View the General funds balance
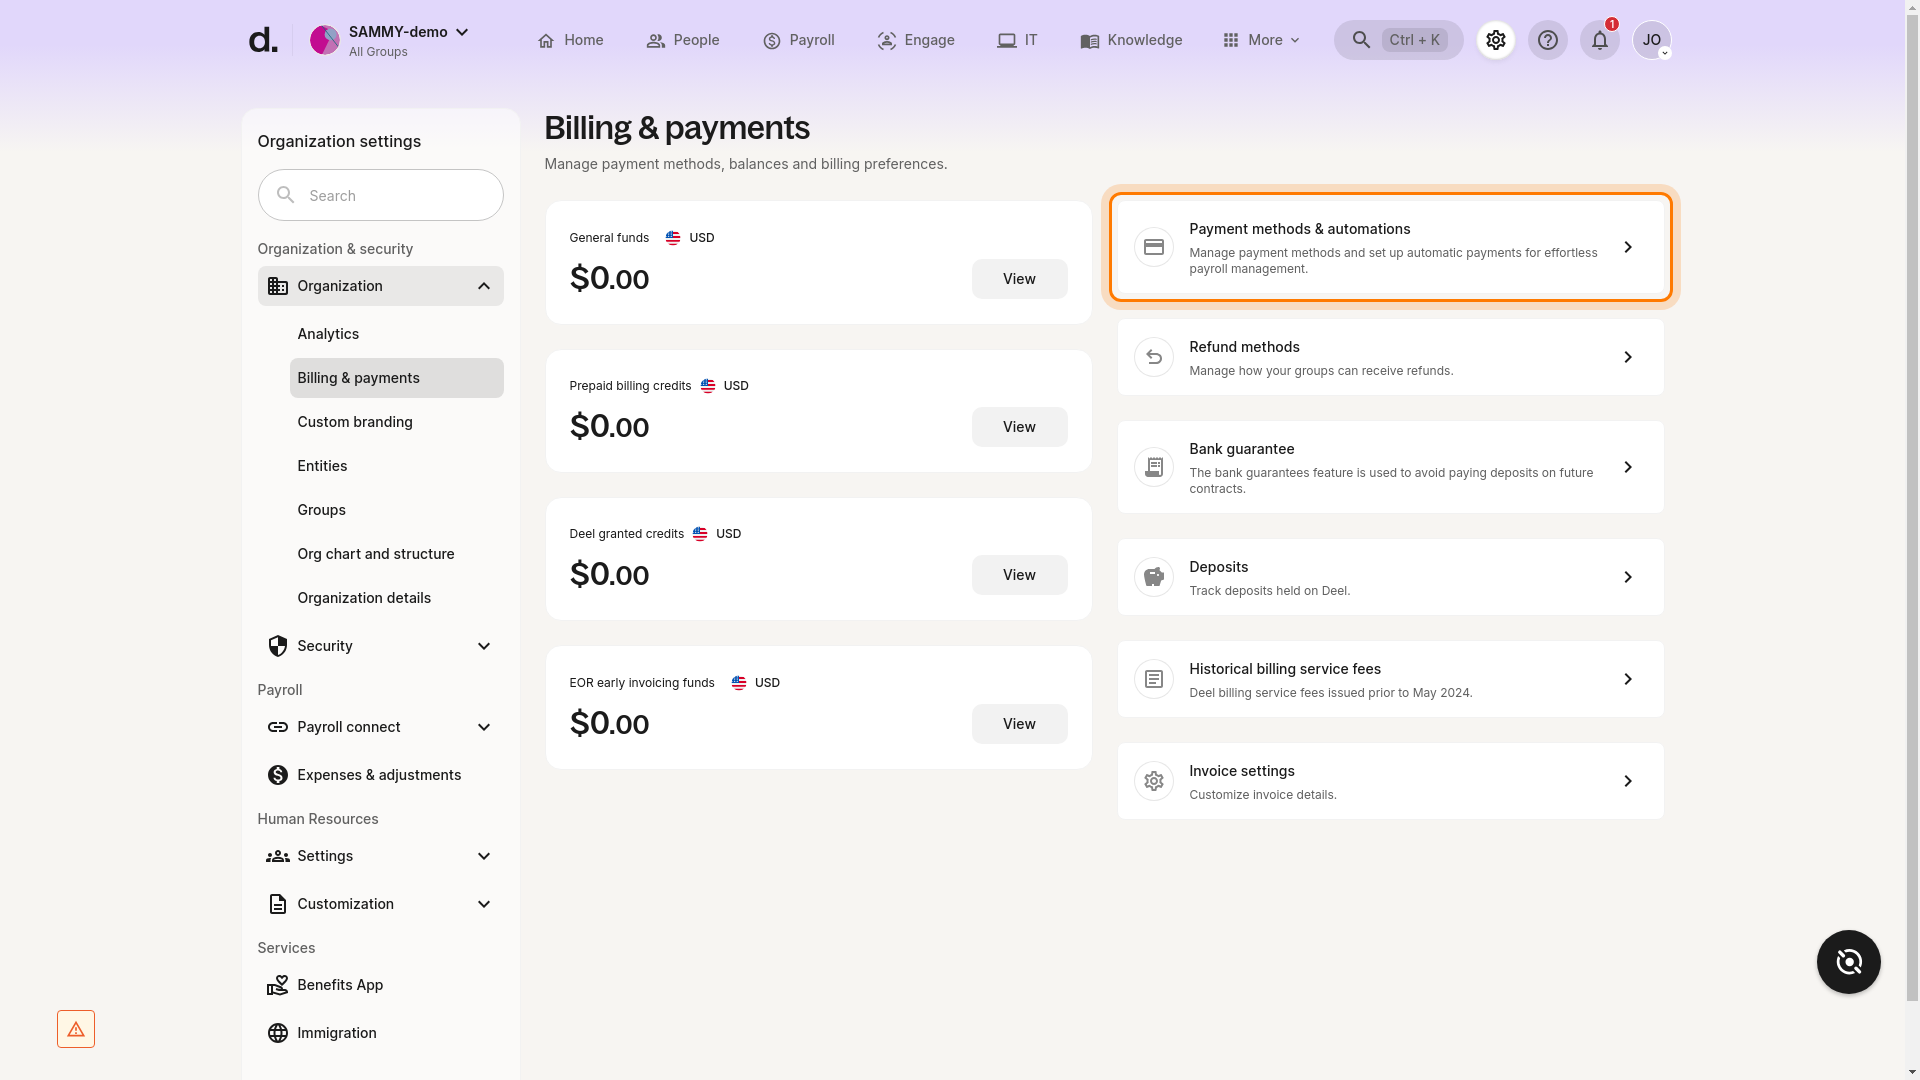 [1020, 279]
